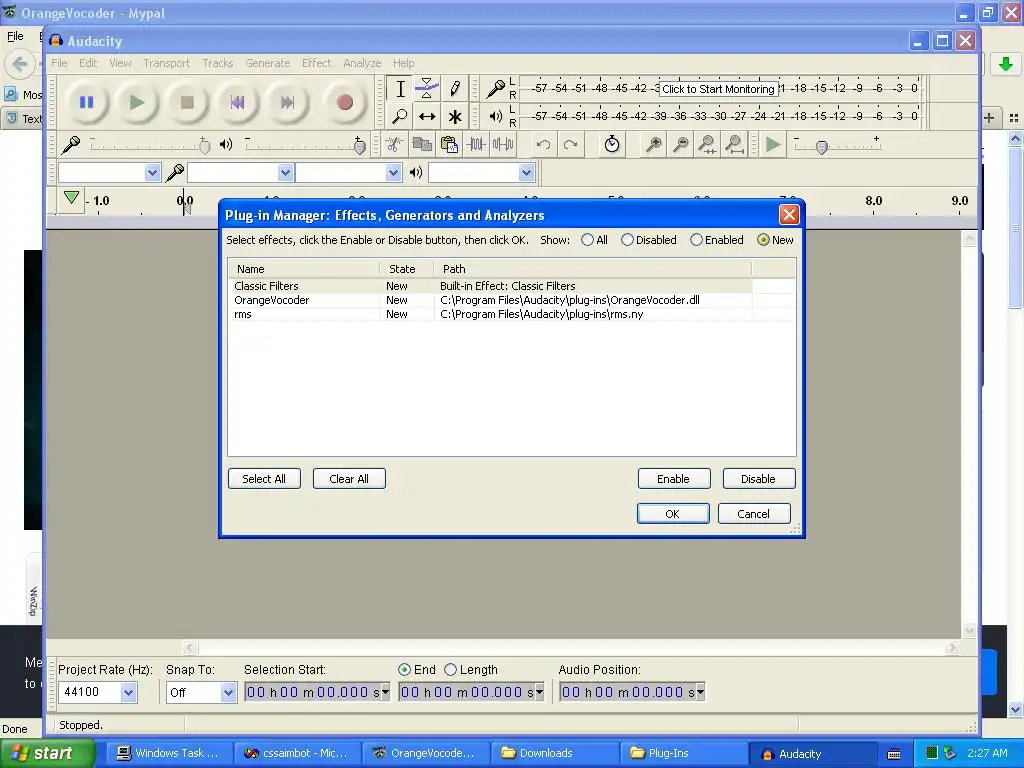Click the Undo arrow icon
Viewport: 1024px width, 768px height.
[543, 144]
